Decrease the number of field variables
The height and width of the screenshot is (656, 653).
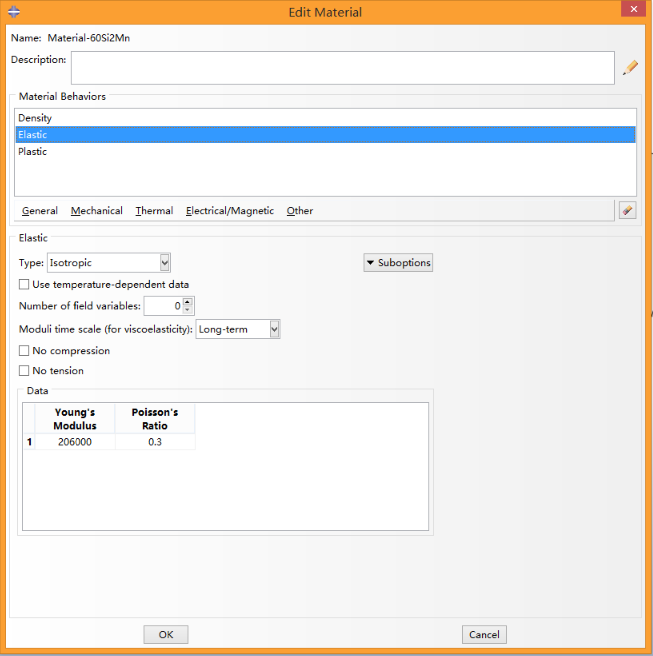pos(188,310)
